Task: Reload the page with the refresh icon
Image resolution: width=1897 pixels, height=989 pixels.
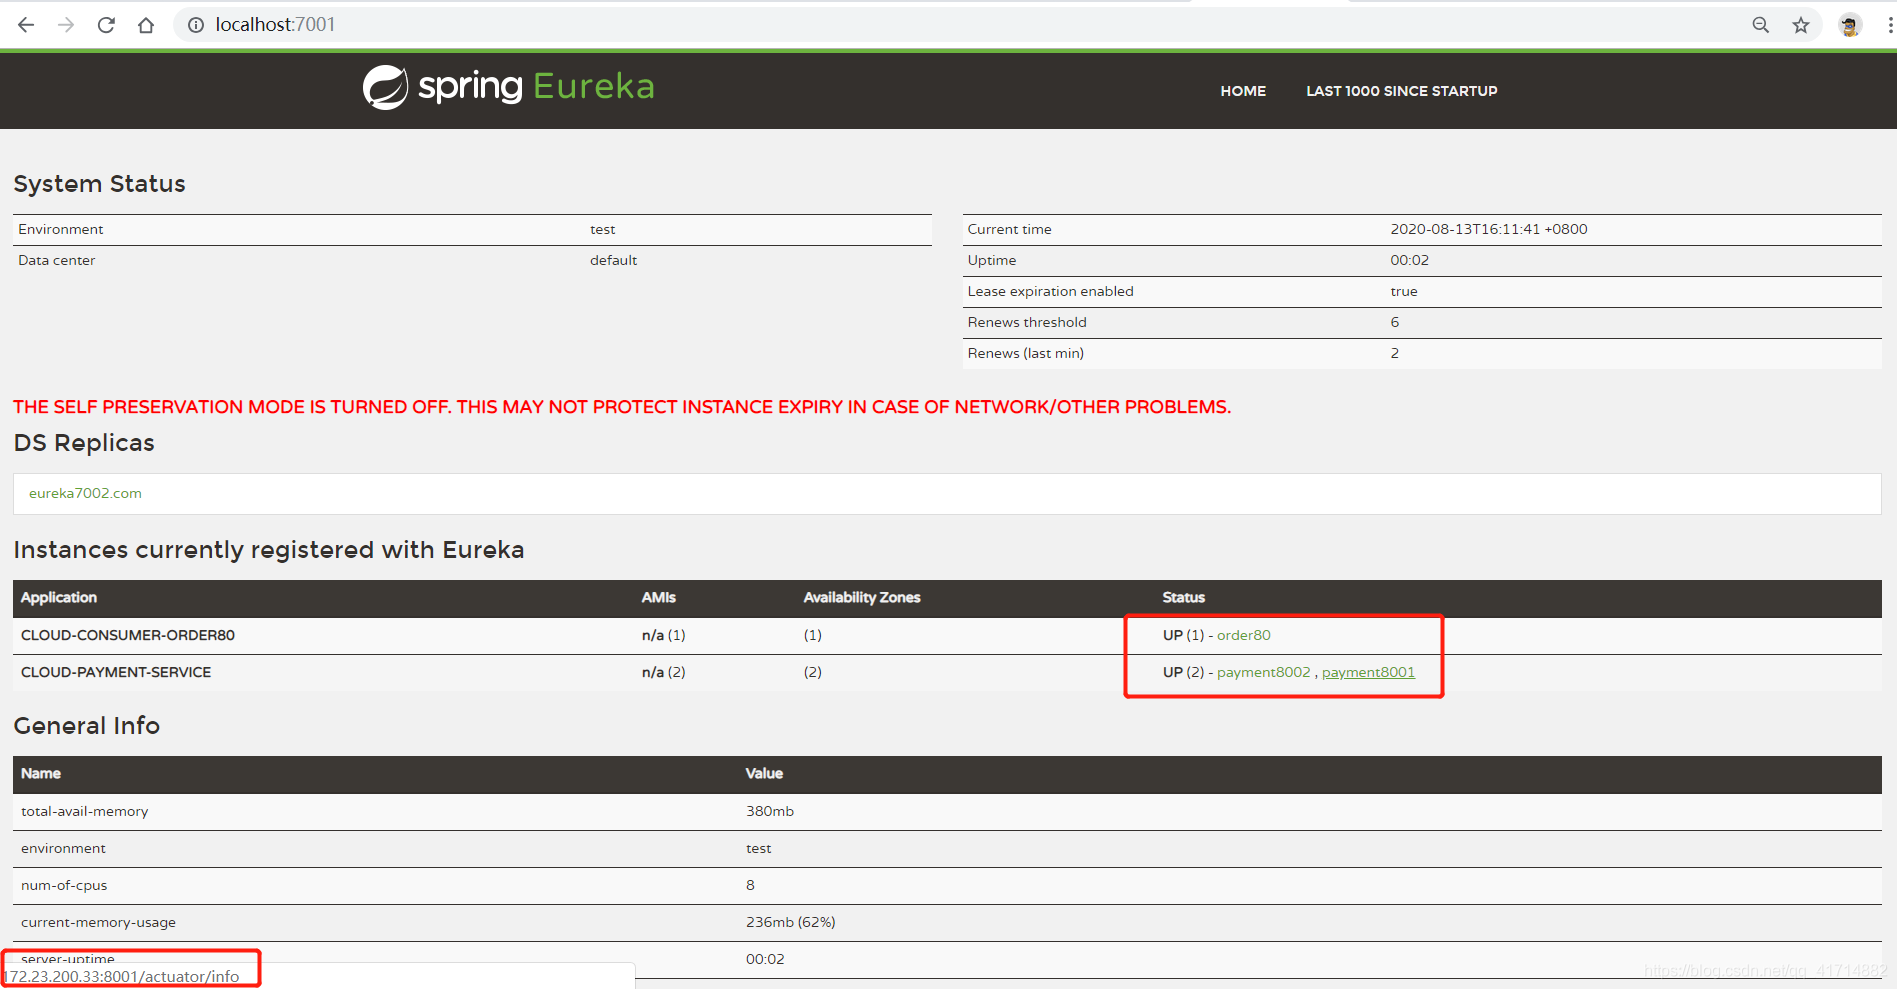Action: [x=106, y=25]
